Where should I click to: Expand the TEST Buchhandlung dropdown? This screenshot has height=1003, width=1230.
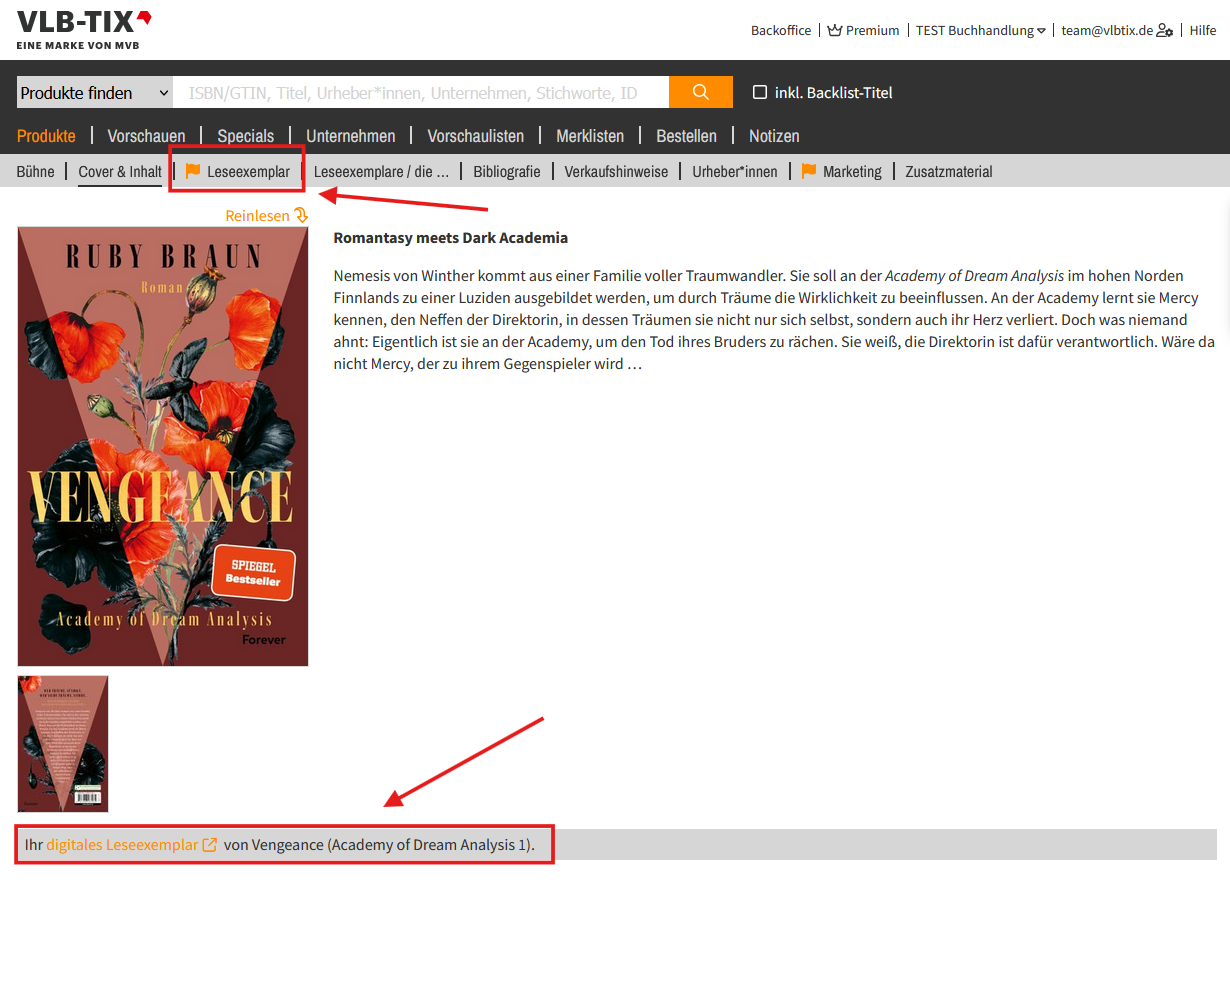click(981, 30)
